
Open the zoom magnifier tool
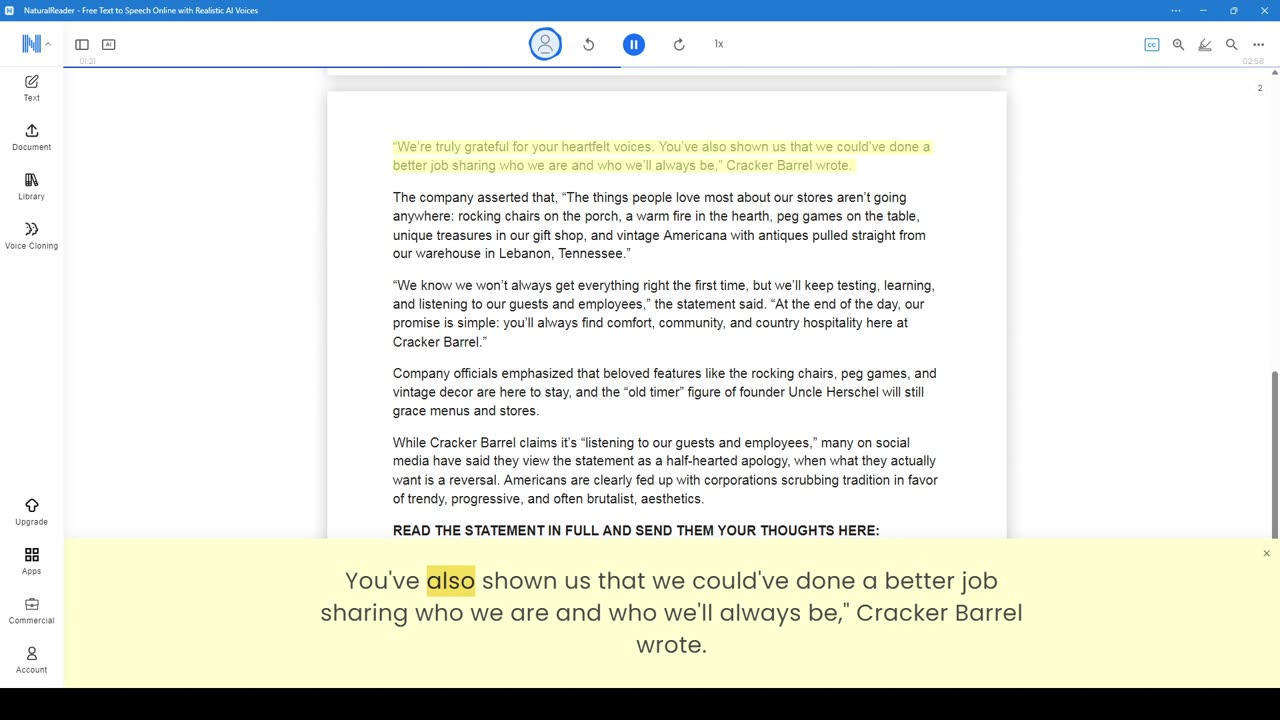(x=1178, y=44)
